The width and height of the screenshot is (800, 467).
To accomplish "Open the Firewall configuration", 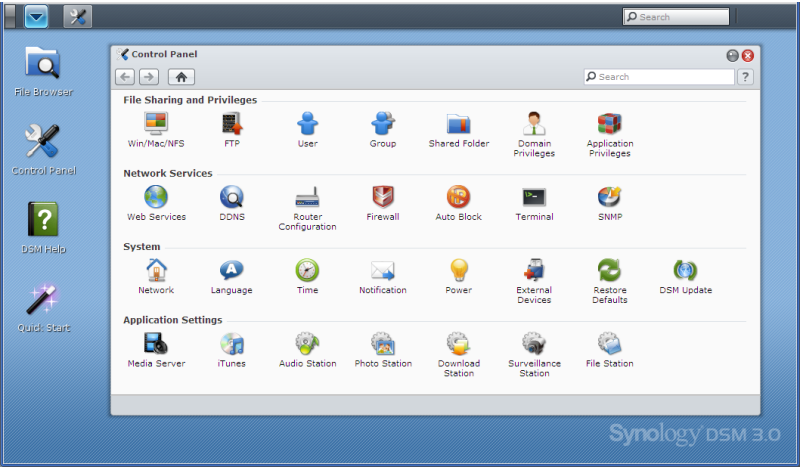I will pos(383,197).
